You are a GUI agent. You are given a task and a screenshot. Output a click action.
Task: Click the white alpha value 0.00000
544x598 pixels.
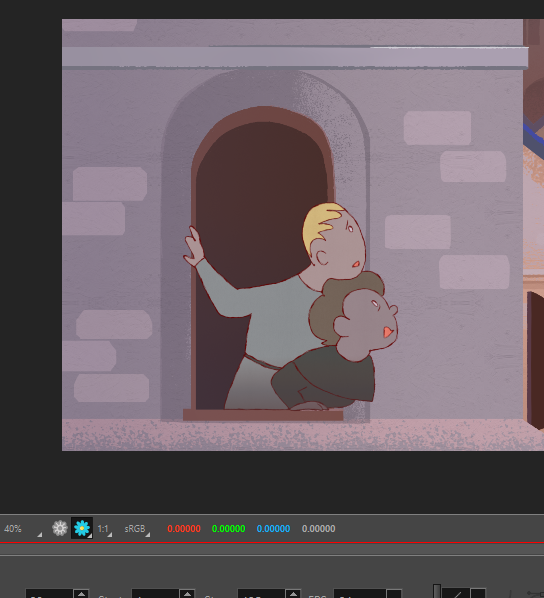tap(319, 529)
